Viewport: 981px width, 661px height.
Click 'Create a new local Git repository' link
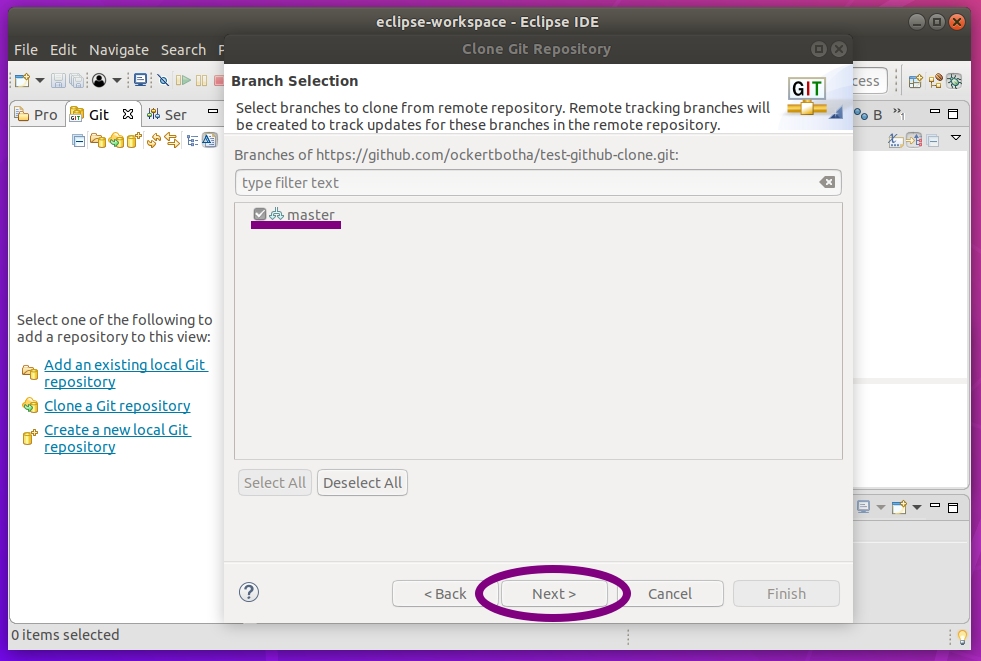coord(117,438)
